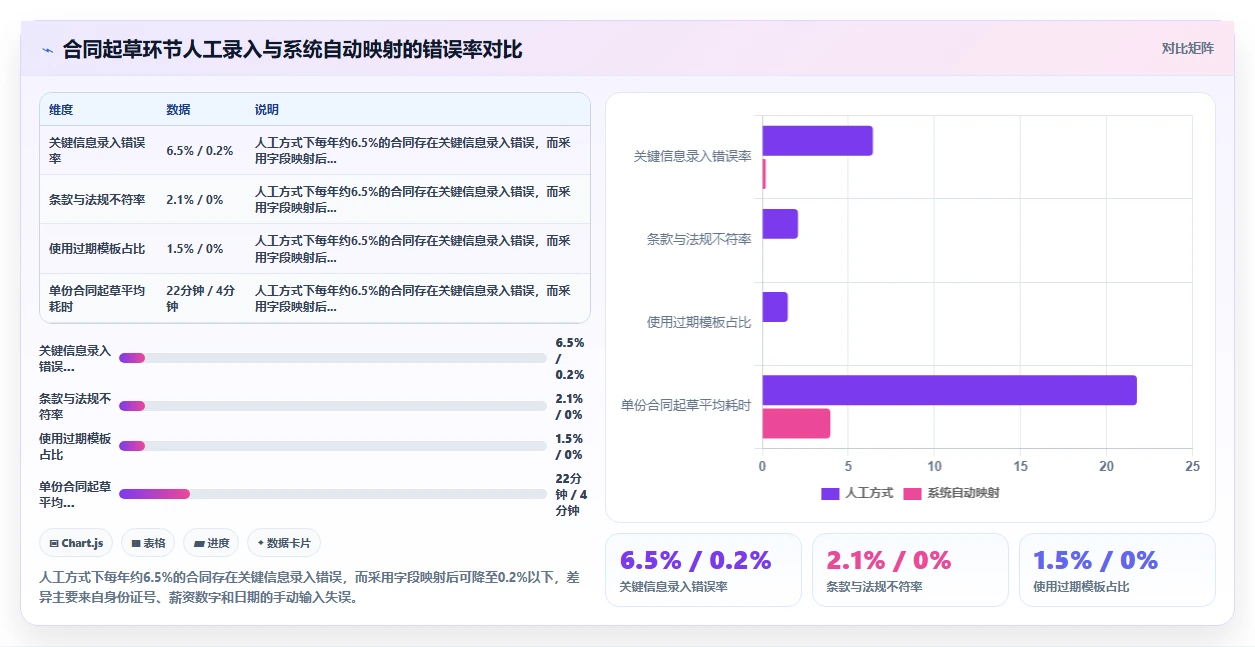Click the 关键信息录入错误率 progress bar
The width and height of the screenshot is (1255, 647).
pyautogui.click(x=333, y=358)
